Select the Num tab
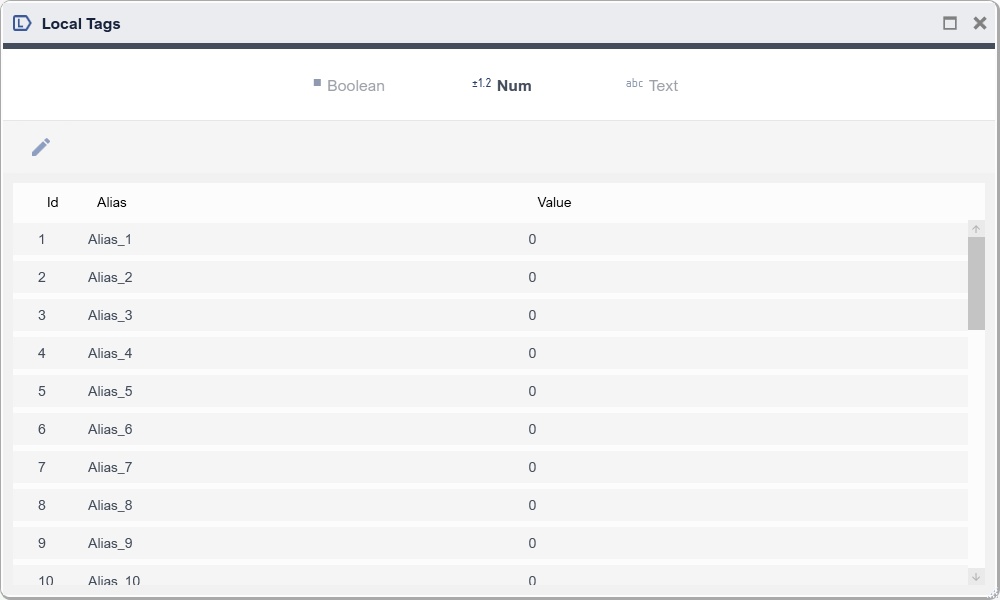The width and height of the screenshot is (1000, 600). click(503, 86)
